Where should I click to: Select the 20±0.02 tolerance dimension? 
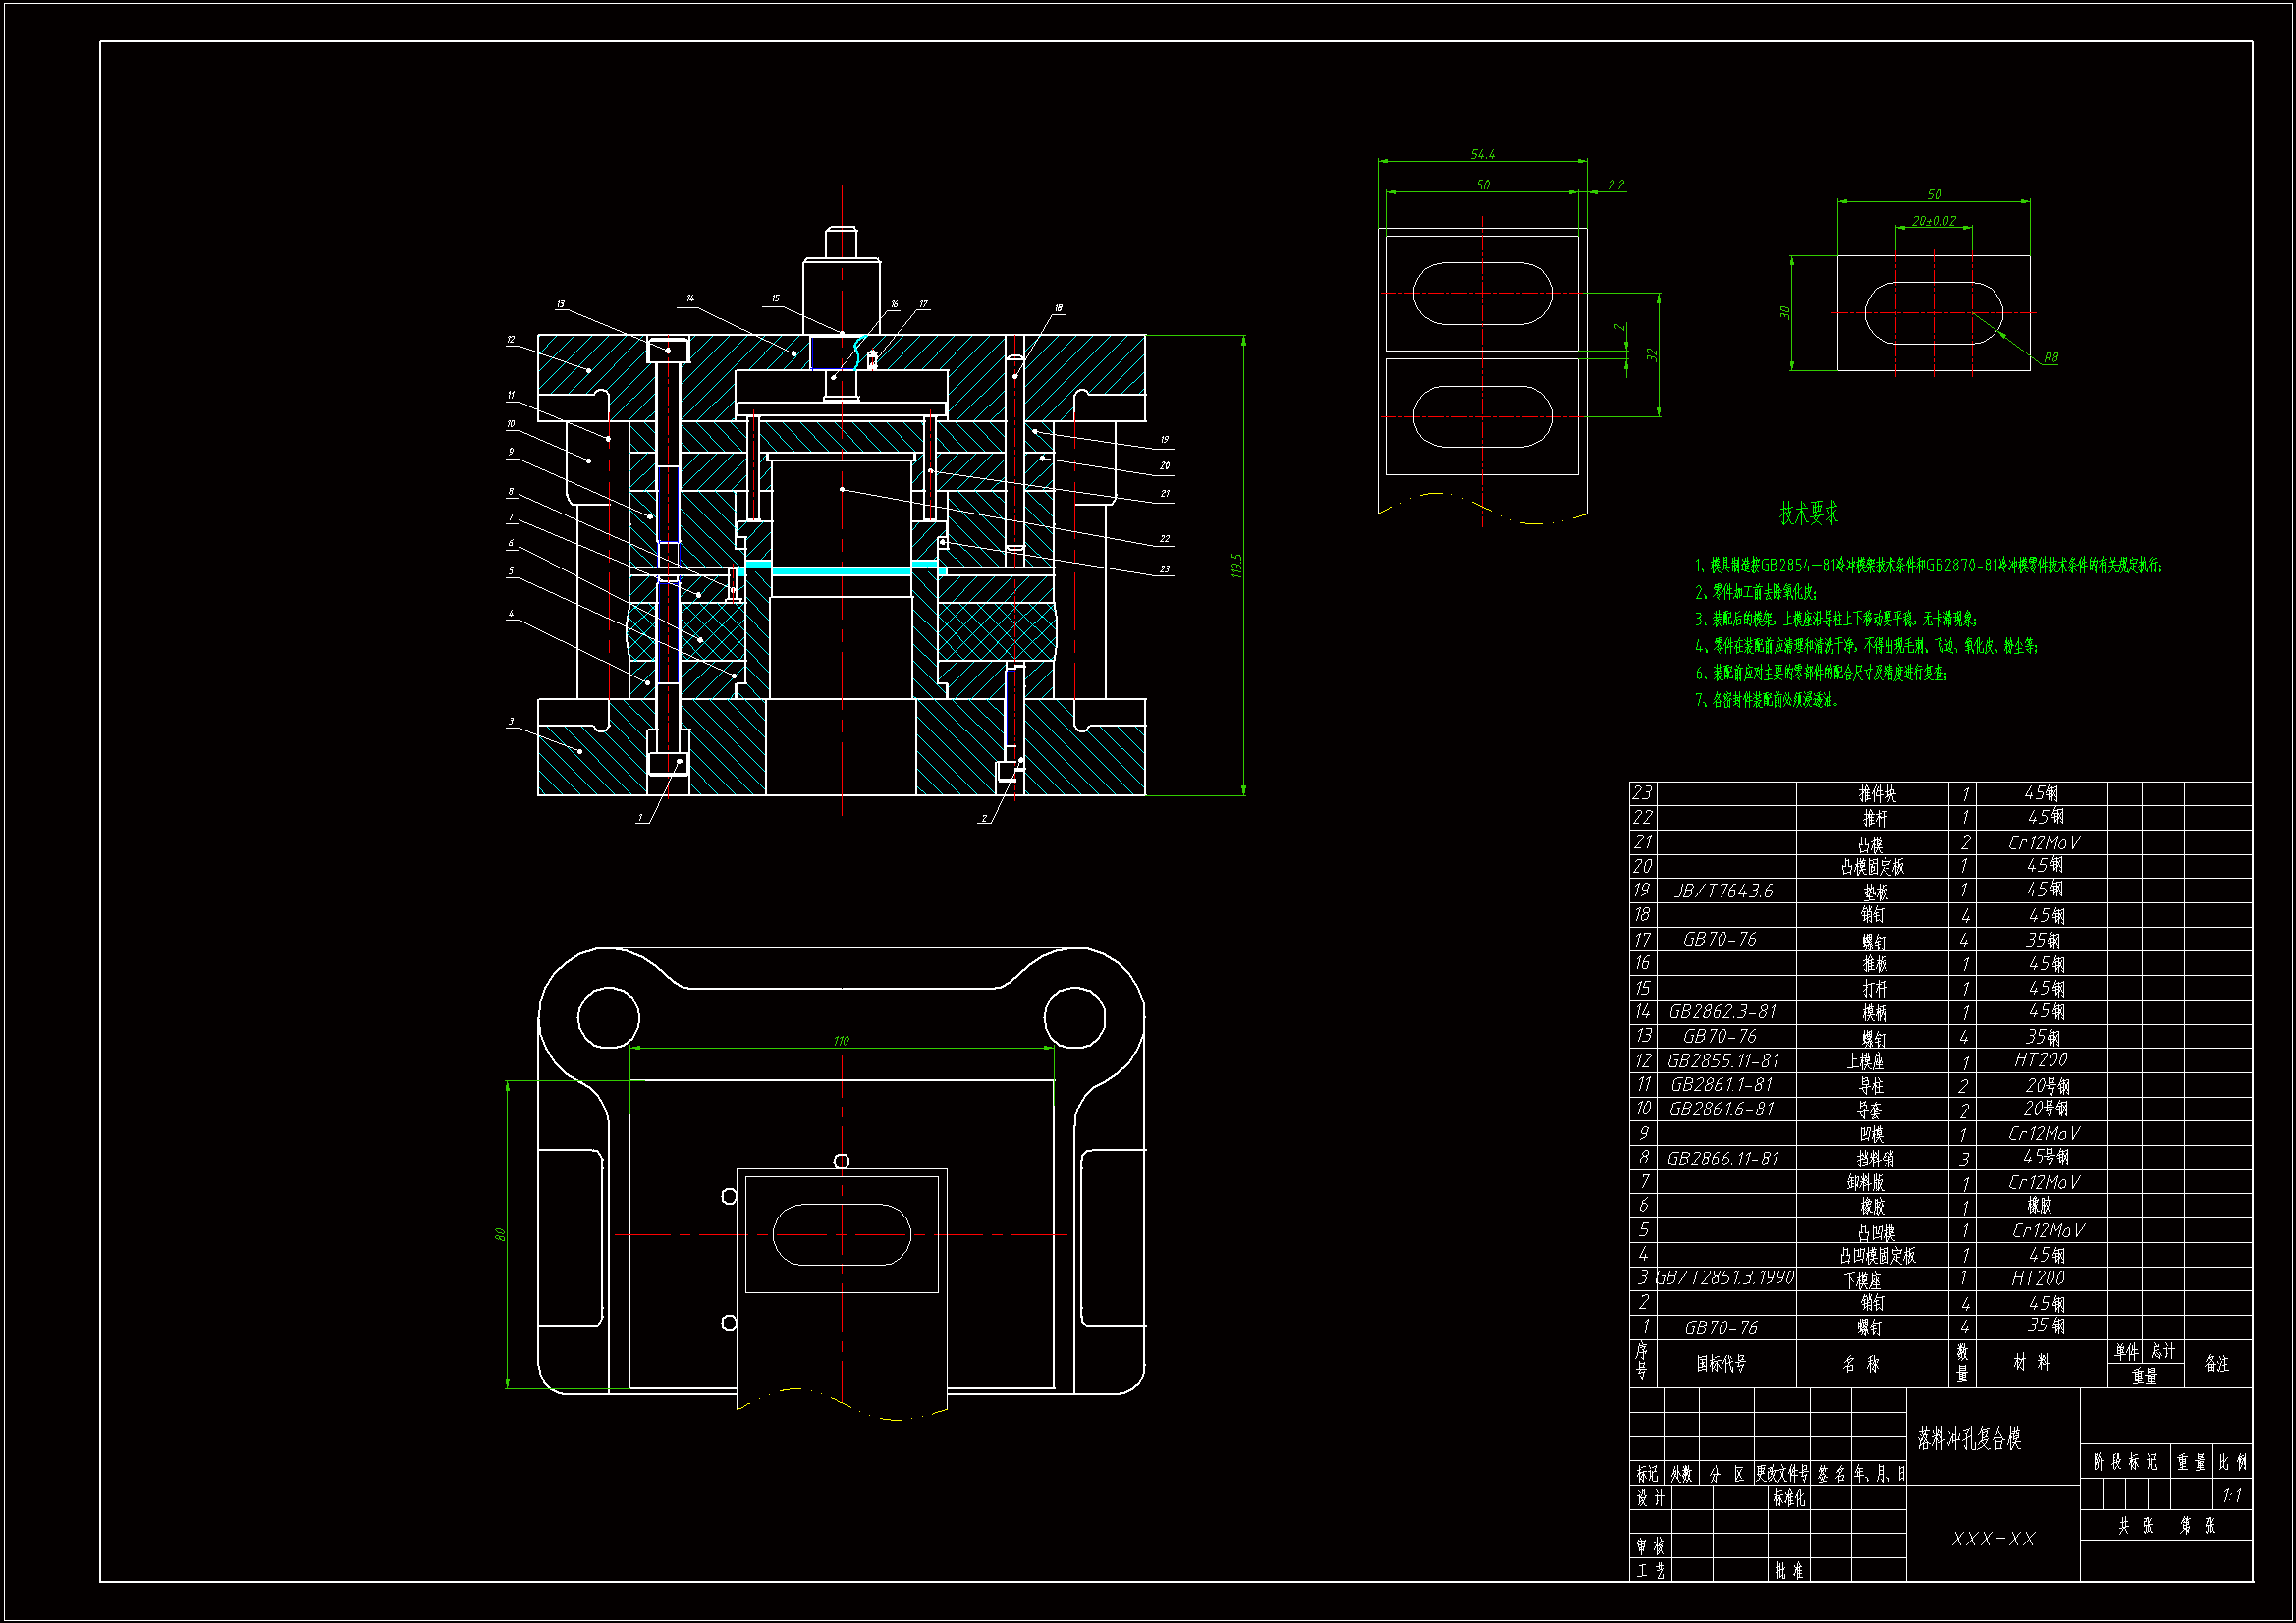(x=1933, y=221)
